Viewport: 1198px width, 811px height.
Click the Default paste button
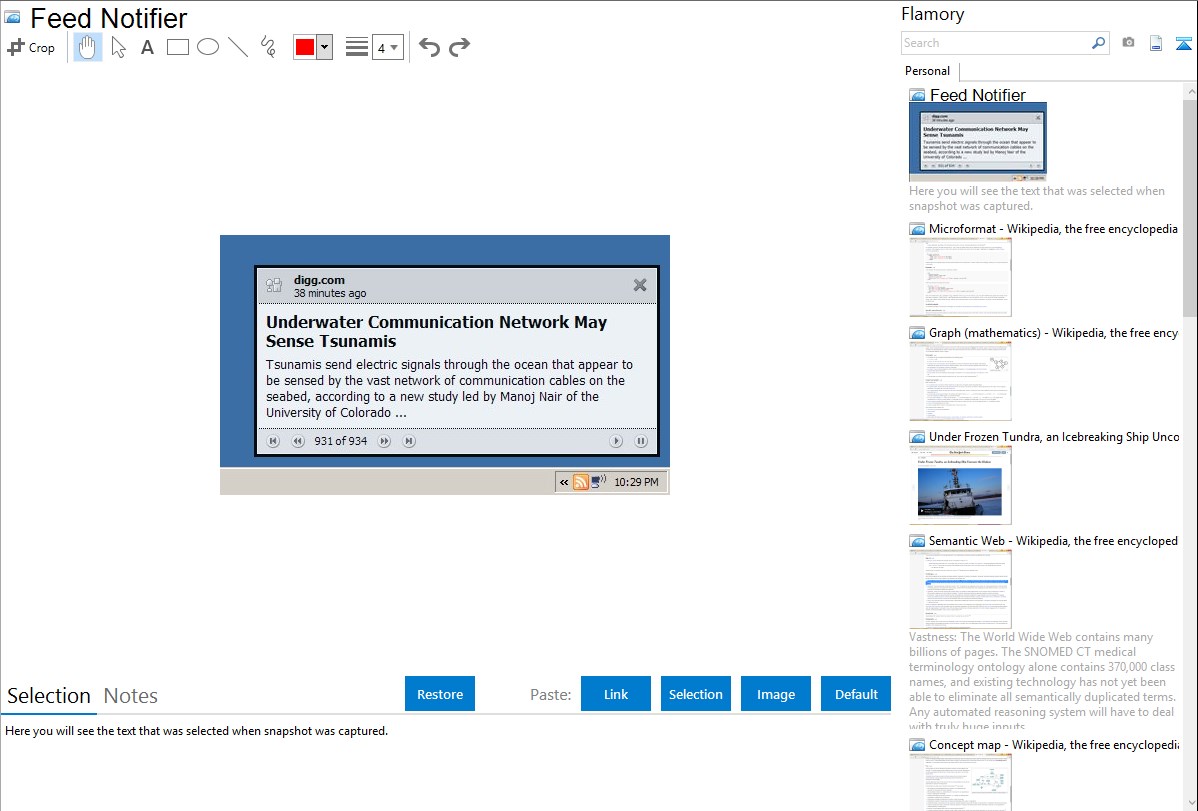tap(856, 694)
